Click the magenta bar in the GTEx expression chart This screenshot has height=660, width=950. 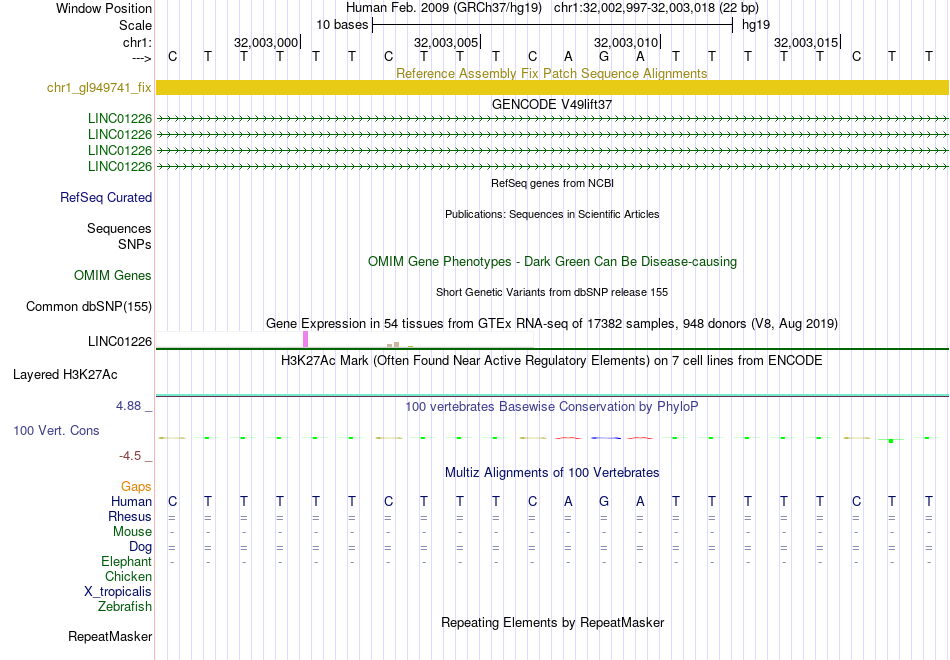point(305,339)
